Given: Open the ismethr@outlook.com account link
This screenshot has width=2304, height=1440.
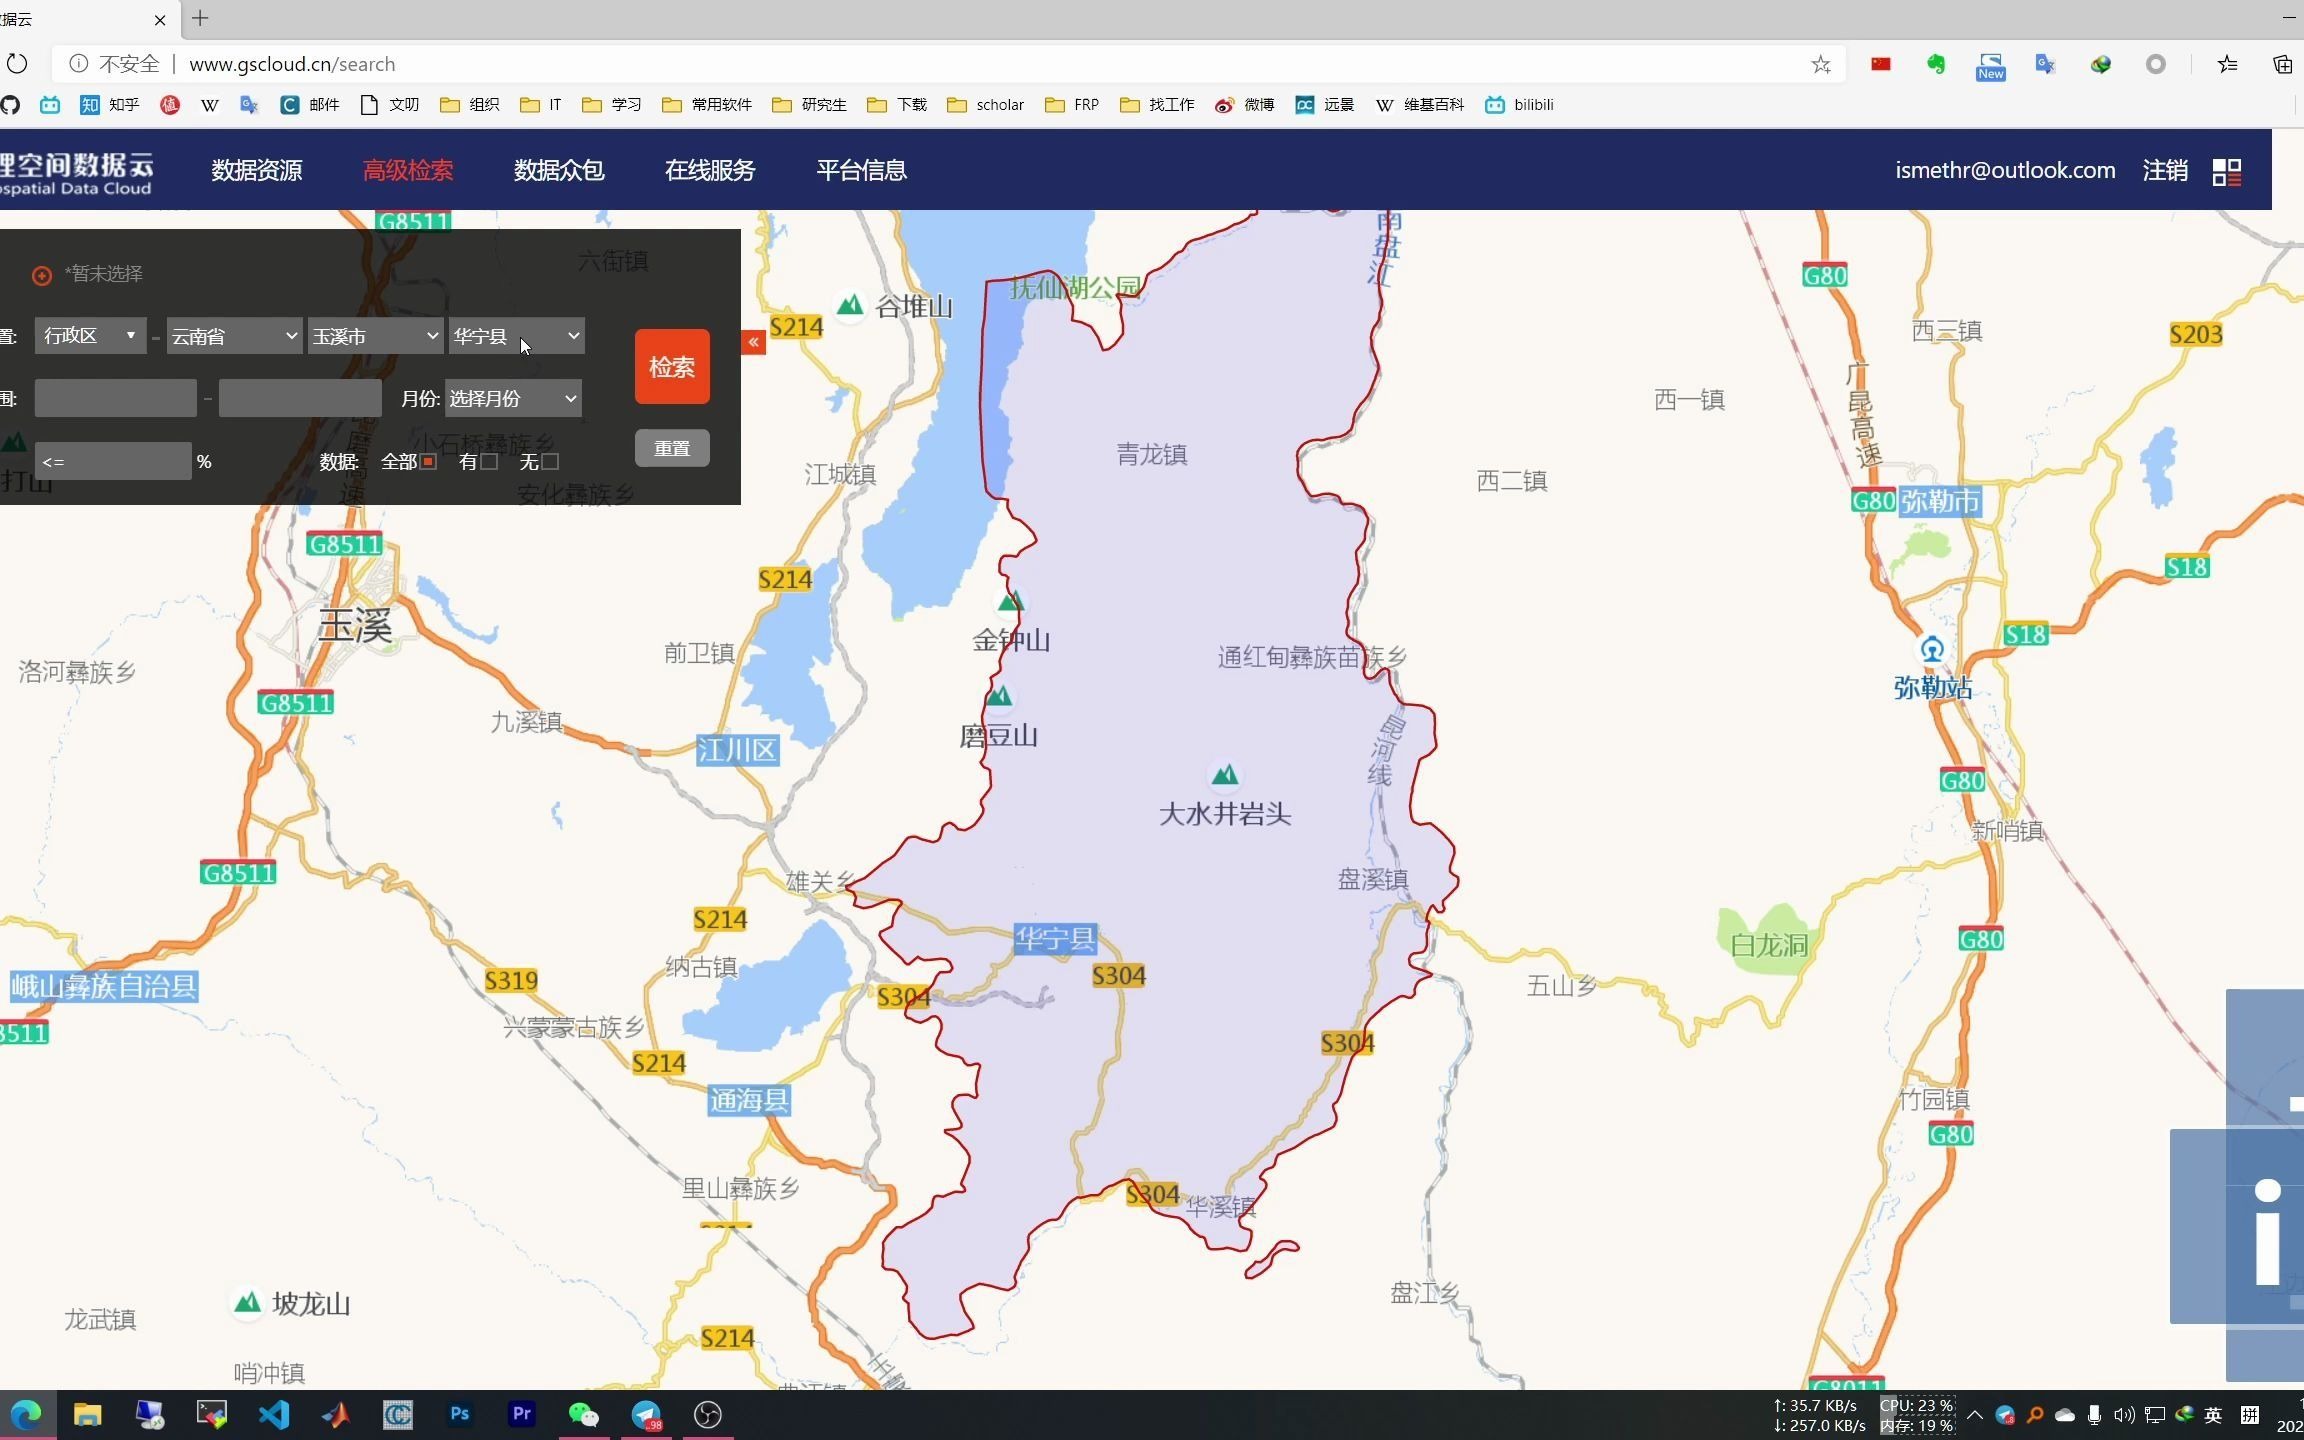Looking at the screenshot, I should click(x=2005, y=171).
